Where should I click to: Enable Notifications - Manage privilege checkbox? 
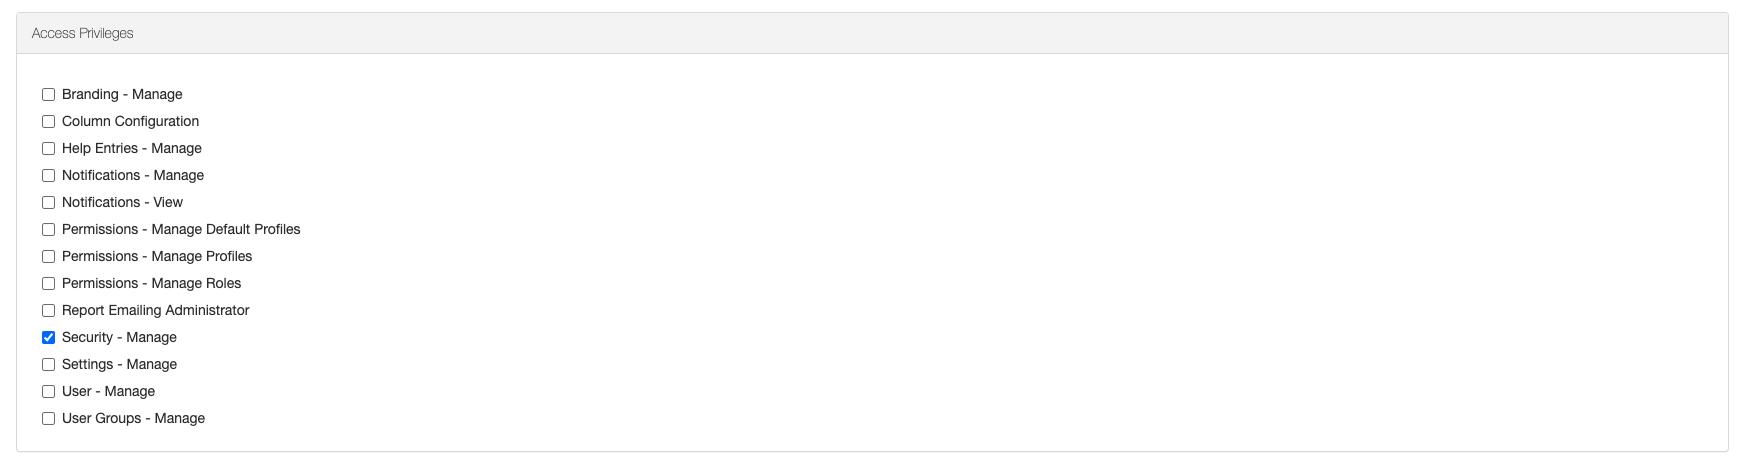[x=48, y=176]
